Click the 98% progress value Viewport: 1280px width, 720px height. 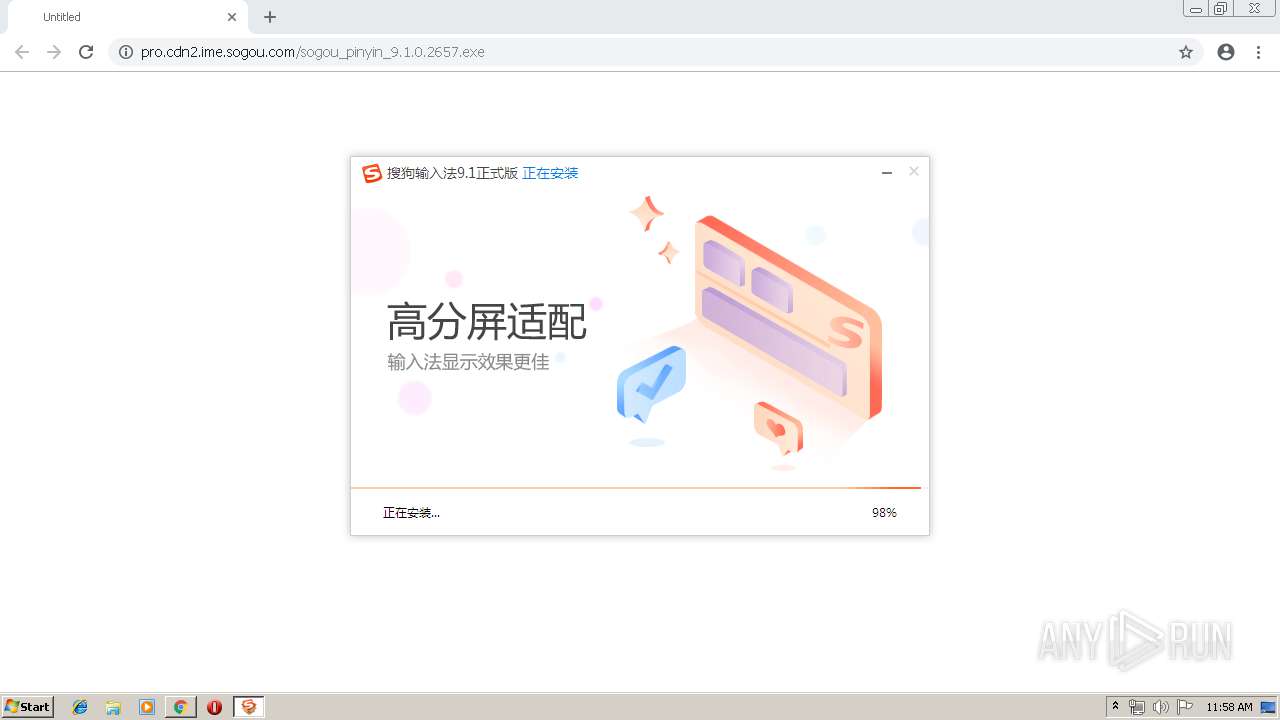pos(884,512)
